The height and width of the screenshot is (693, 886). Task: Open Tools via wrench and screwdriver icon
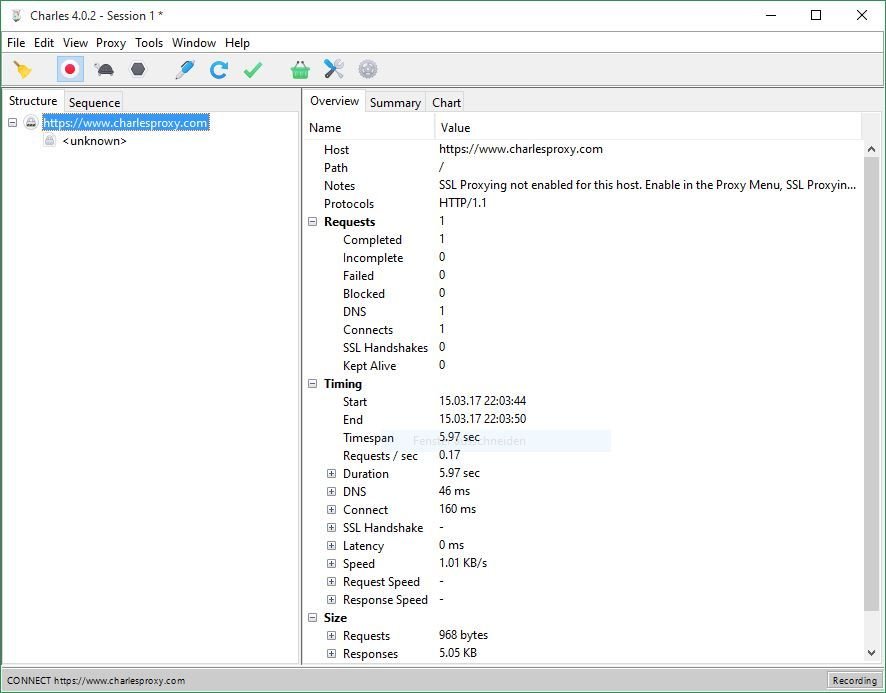(334, 70)
